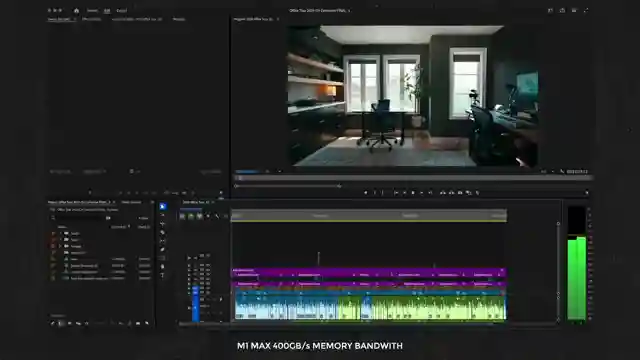Image resolution: width=640 pixels, height=360 pixels.
Task: Switch to the Edit workspace tab
Action: pyautogui.click(x=107, y=11)
